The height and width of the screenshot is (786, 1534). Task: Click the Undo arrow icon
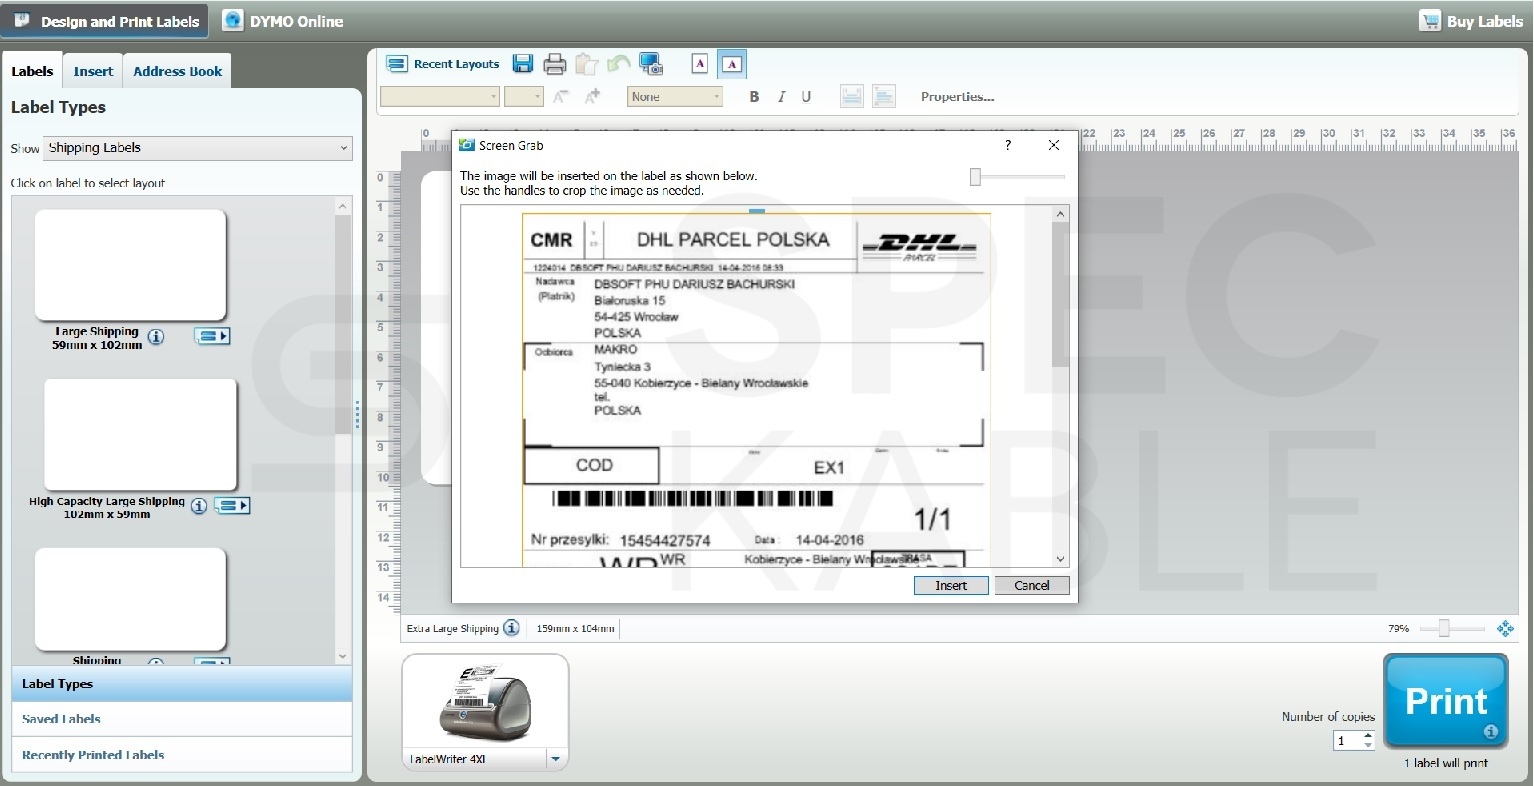[619, 64]
